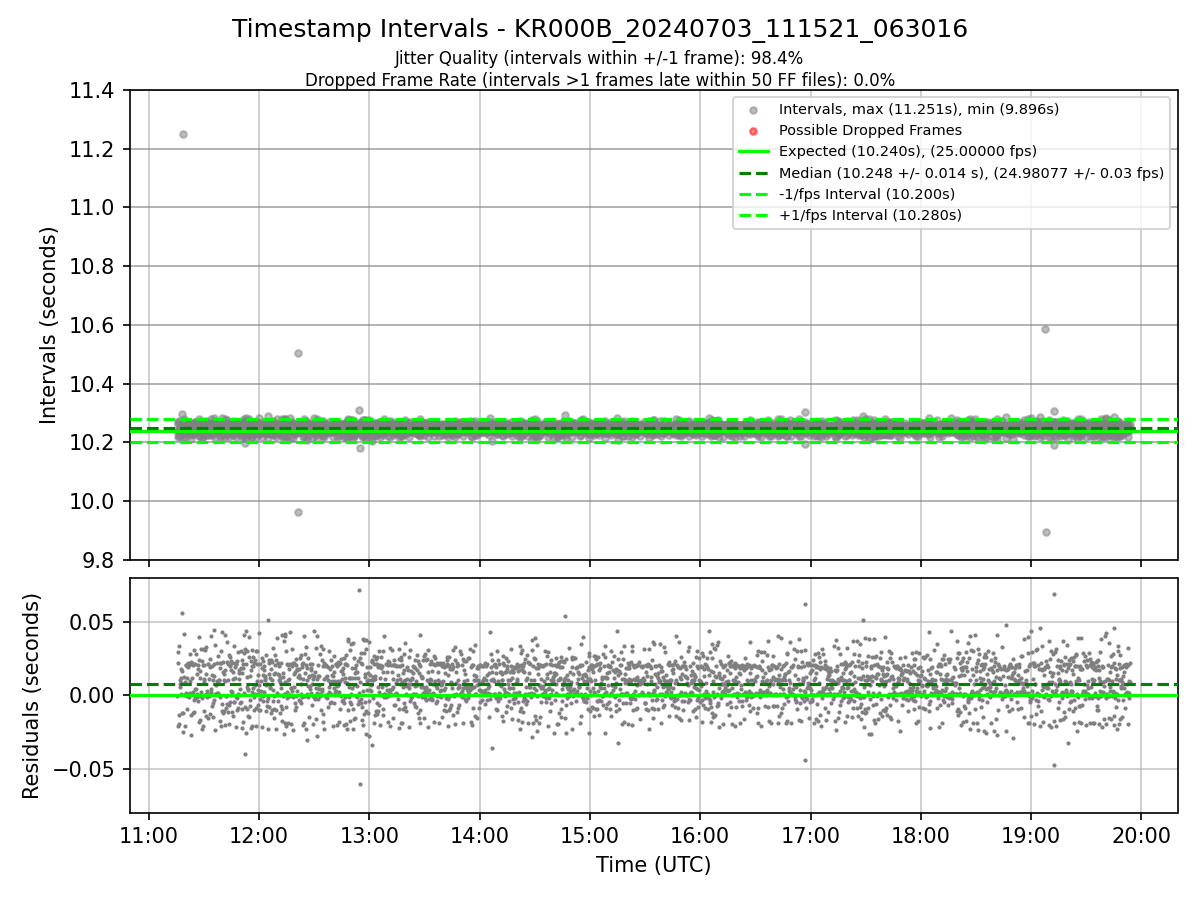This screenshot has height=900, width=1200.
Task: Click legend entry starting "Median (10.248 +/- 0.014 s)"
Action: click(x=971, y=173)
